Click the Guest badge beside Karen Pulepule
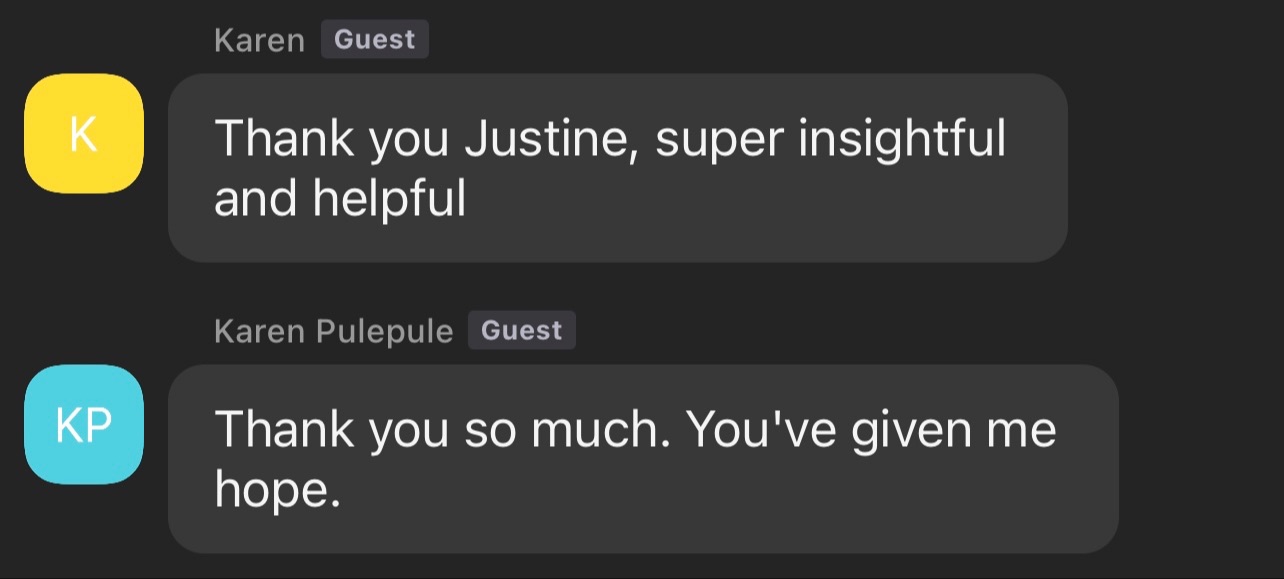1284x579 pixels. click(x=521, y=331)
